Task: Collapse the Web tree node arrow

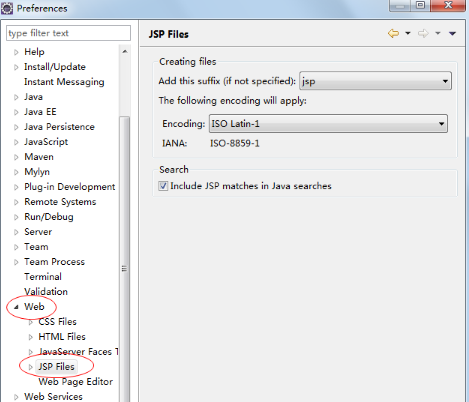Action: click(x=16, y=307)
